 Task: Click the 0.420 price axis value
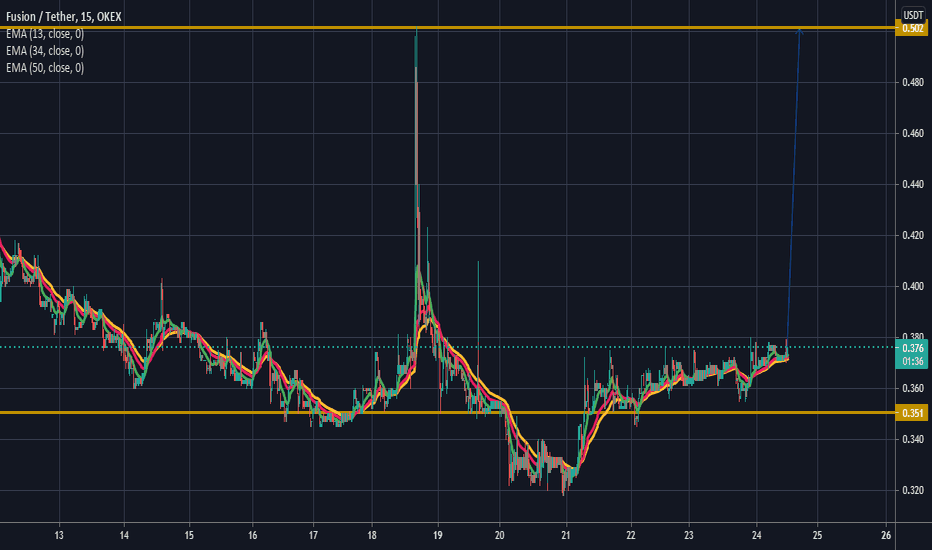pyautogui.click(x=913, y=235)
